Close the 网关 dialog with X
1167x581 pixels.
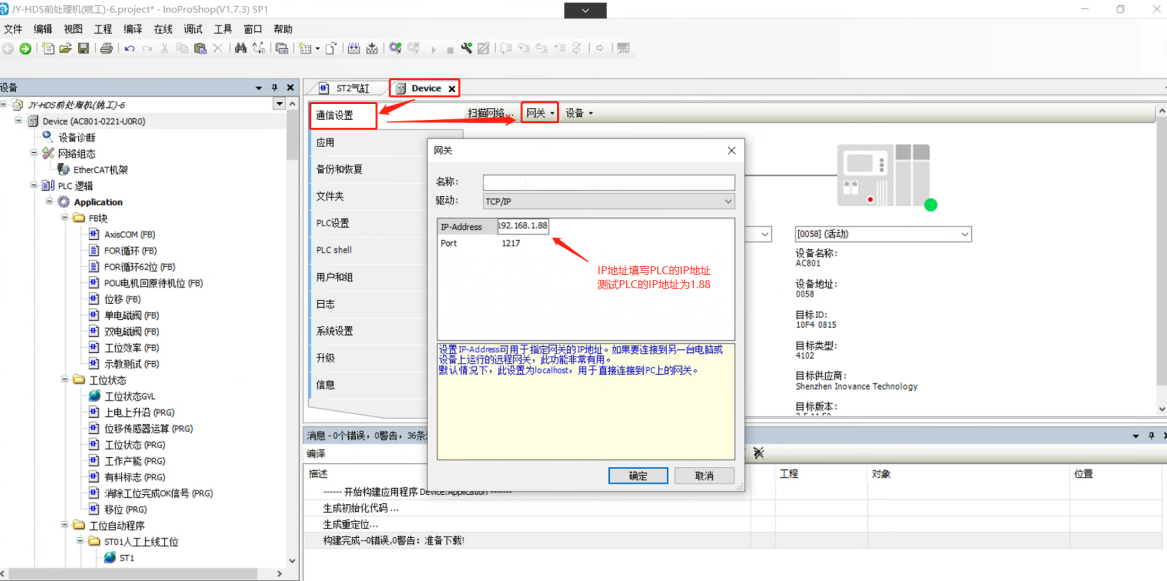coord(731,150)
